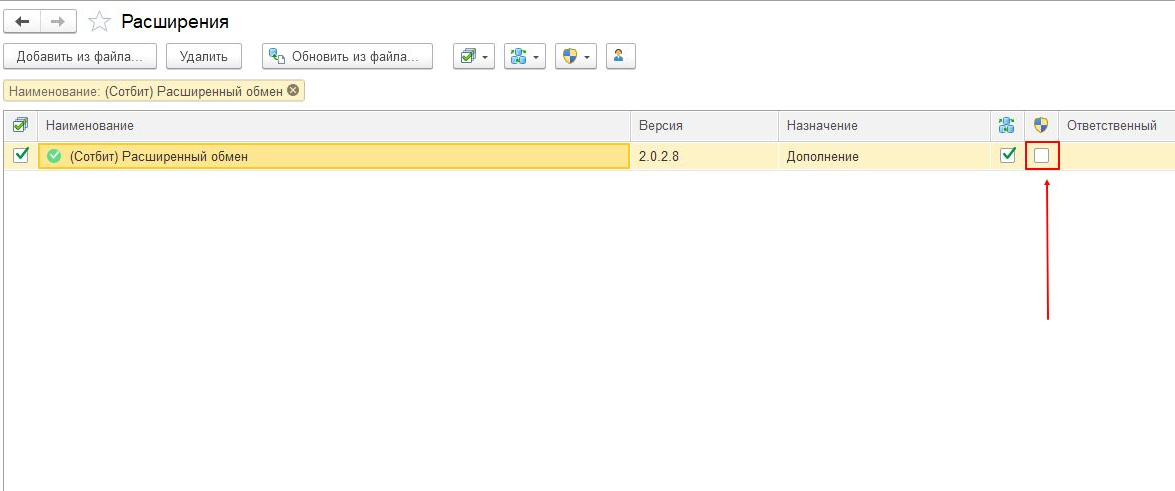
Task: Sort by the Наименование column header
Action: 90,125
